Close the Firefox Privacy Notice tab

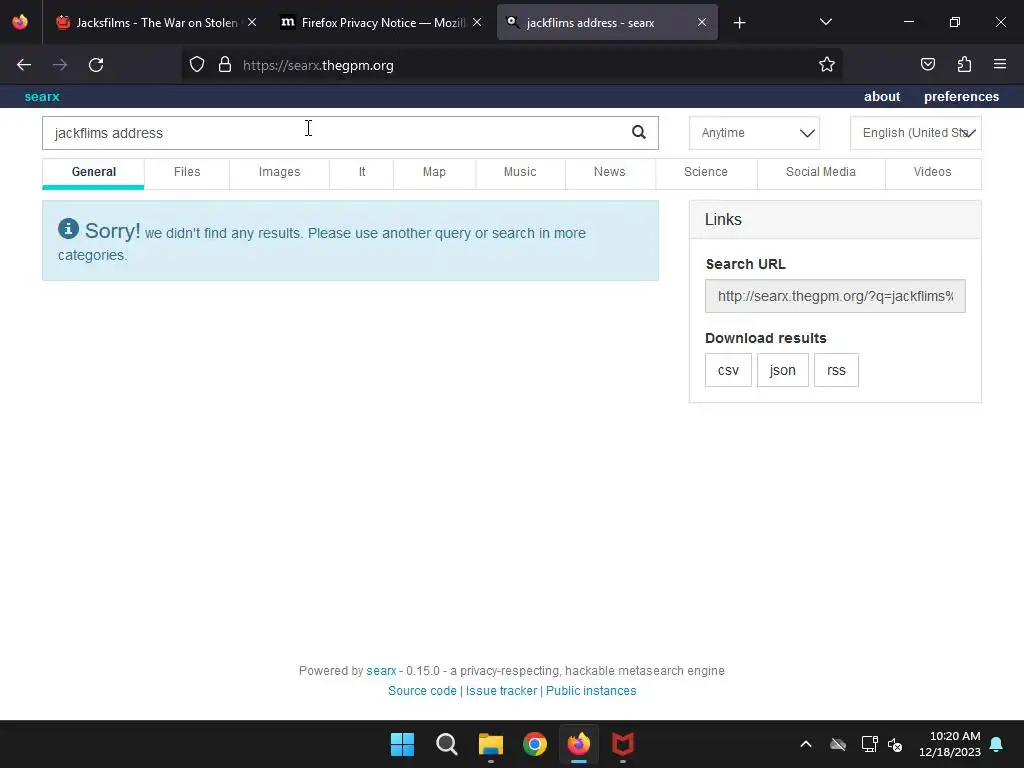477,22
